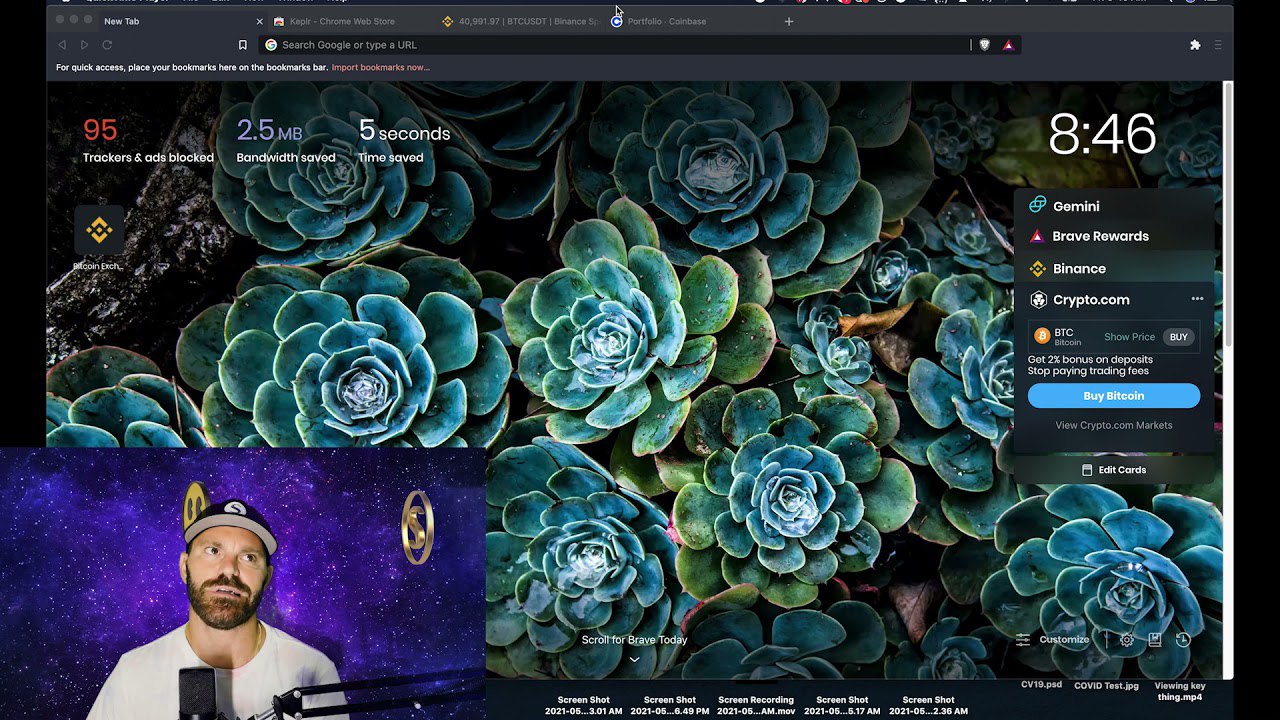Focus the Search Google or type a URL field

tap(615, 45)
